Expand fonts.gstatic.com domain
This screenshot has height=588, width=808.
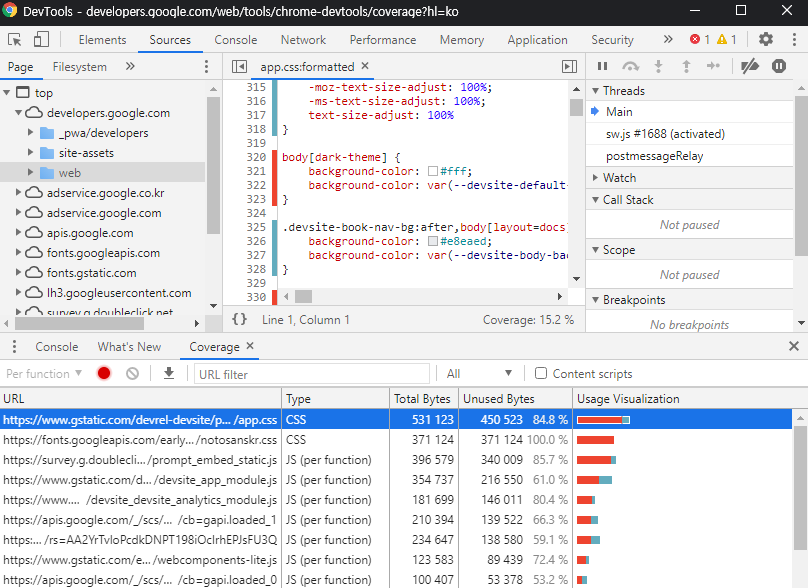click(x=19, y=272)
